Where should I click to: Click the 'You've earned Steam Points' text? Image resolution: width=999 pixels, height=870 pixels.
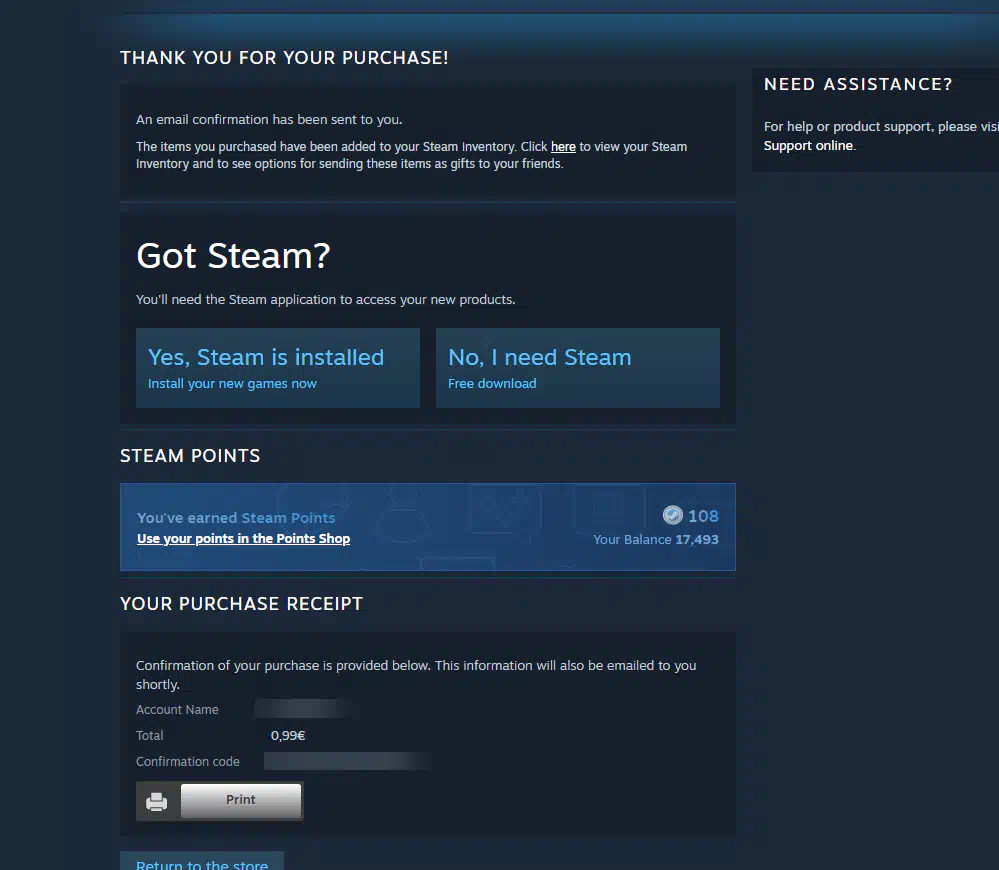tap(236, 518)
